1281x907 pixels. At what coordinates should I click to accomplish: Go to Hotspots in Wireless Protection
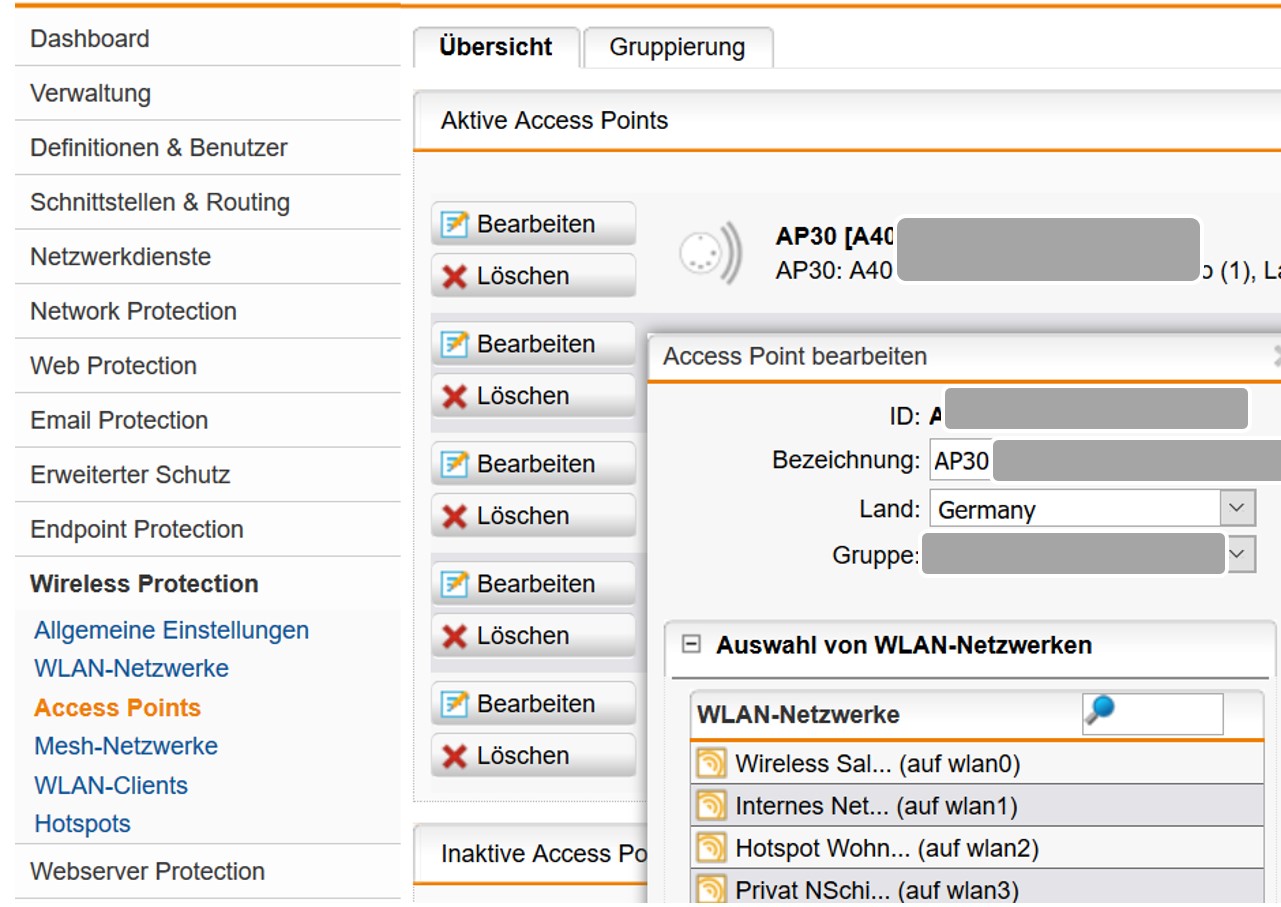[x=82, y=824]
